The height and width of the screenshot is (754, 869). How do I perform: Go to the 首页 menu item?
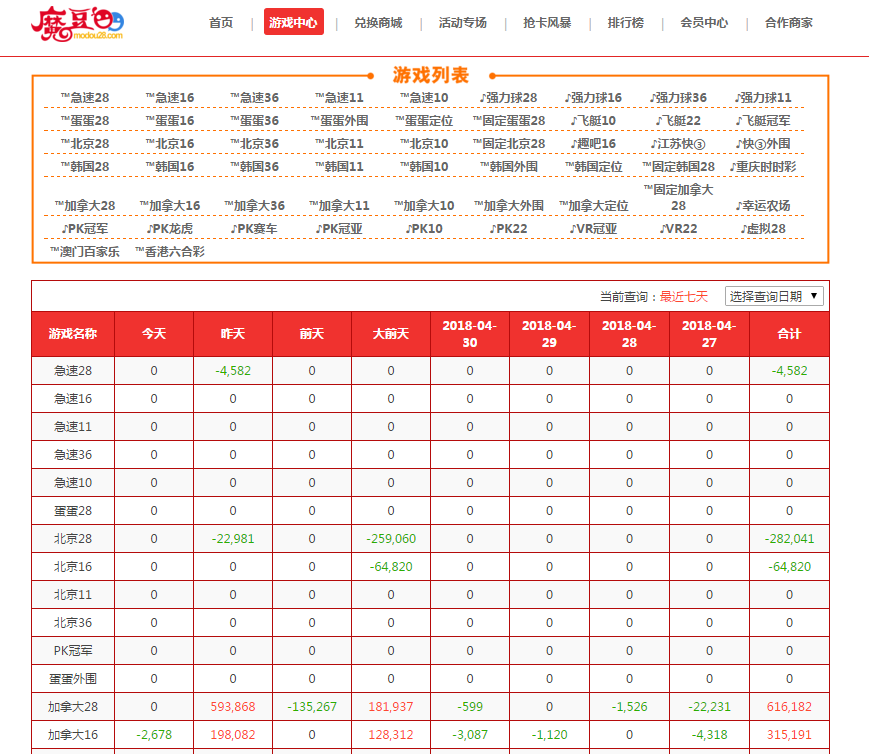tap(221, 23)
